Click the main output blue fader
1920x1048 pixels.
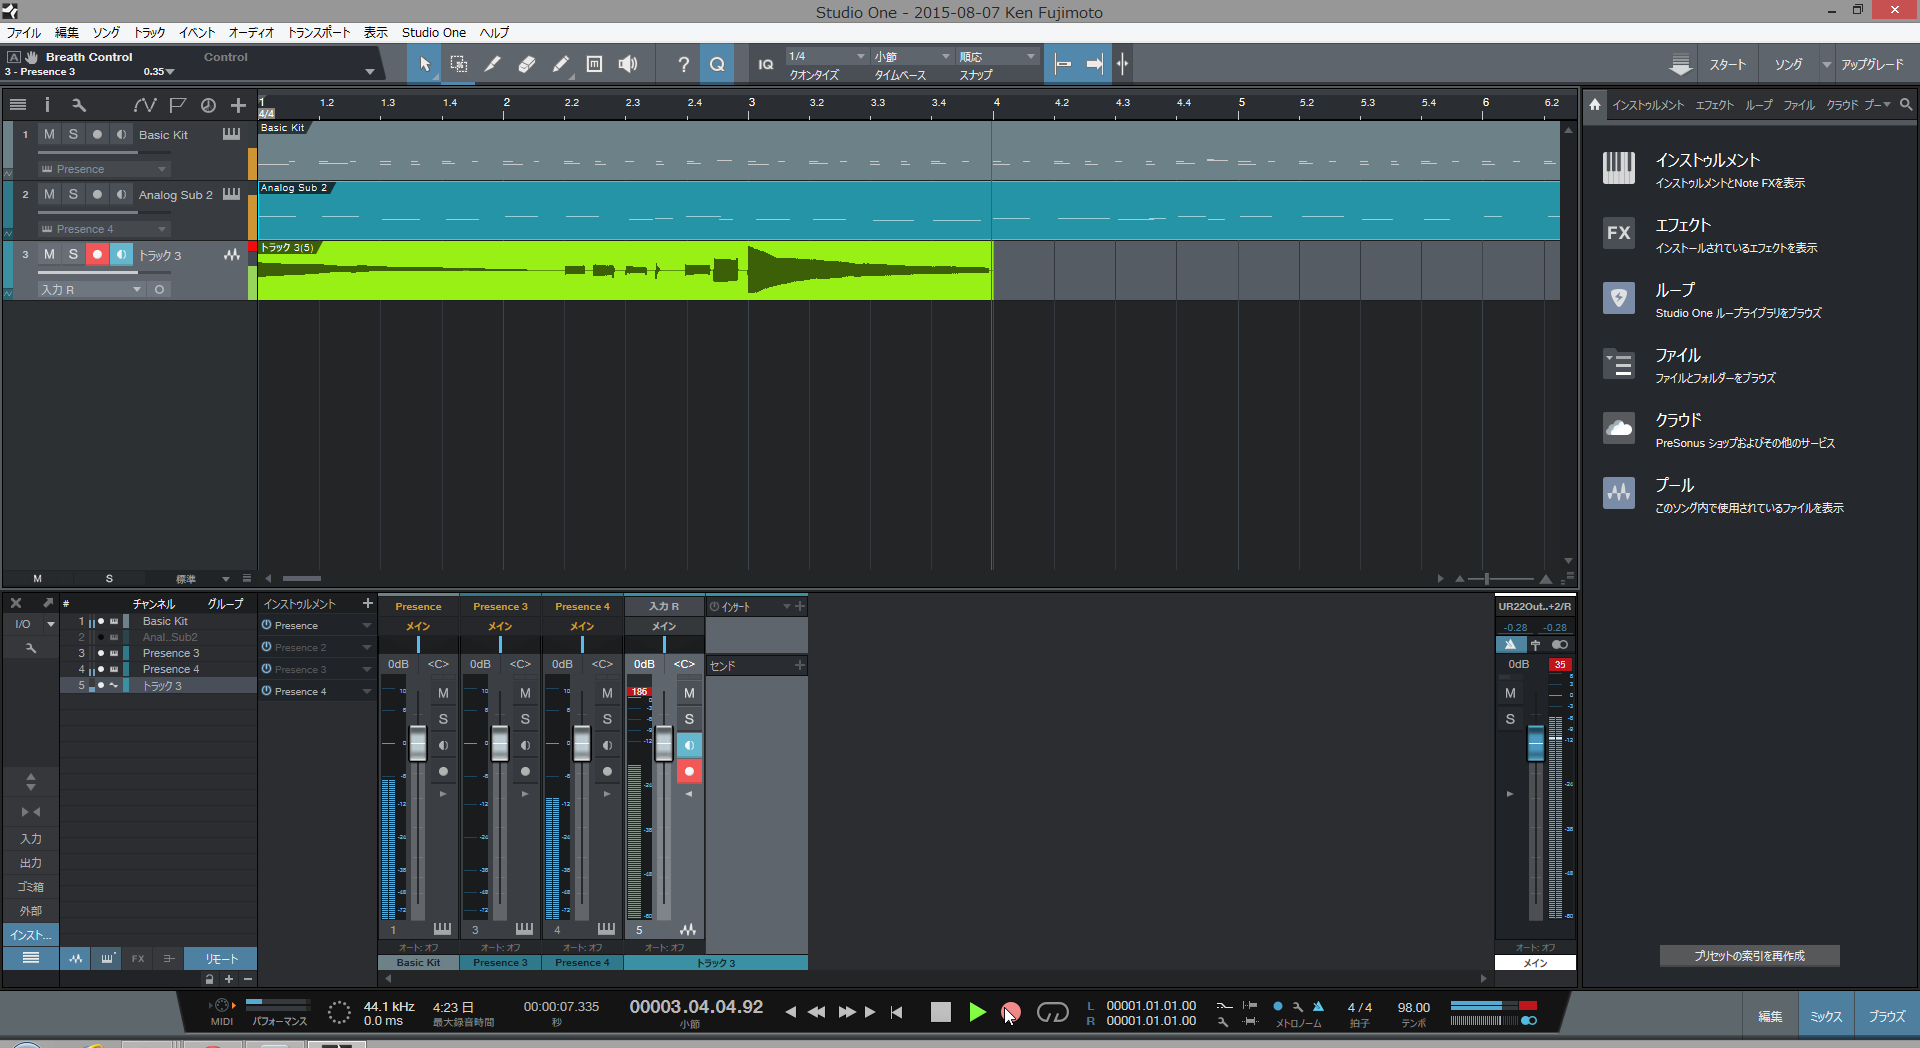[1536, 745]
